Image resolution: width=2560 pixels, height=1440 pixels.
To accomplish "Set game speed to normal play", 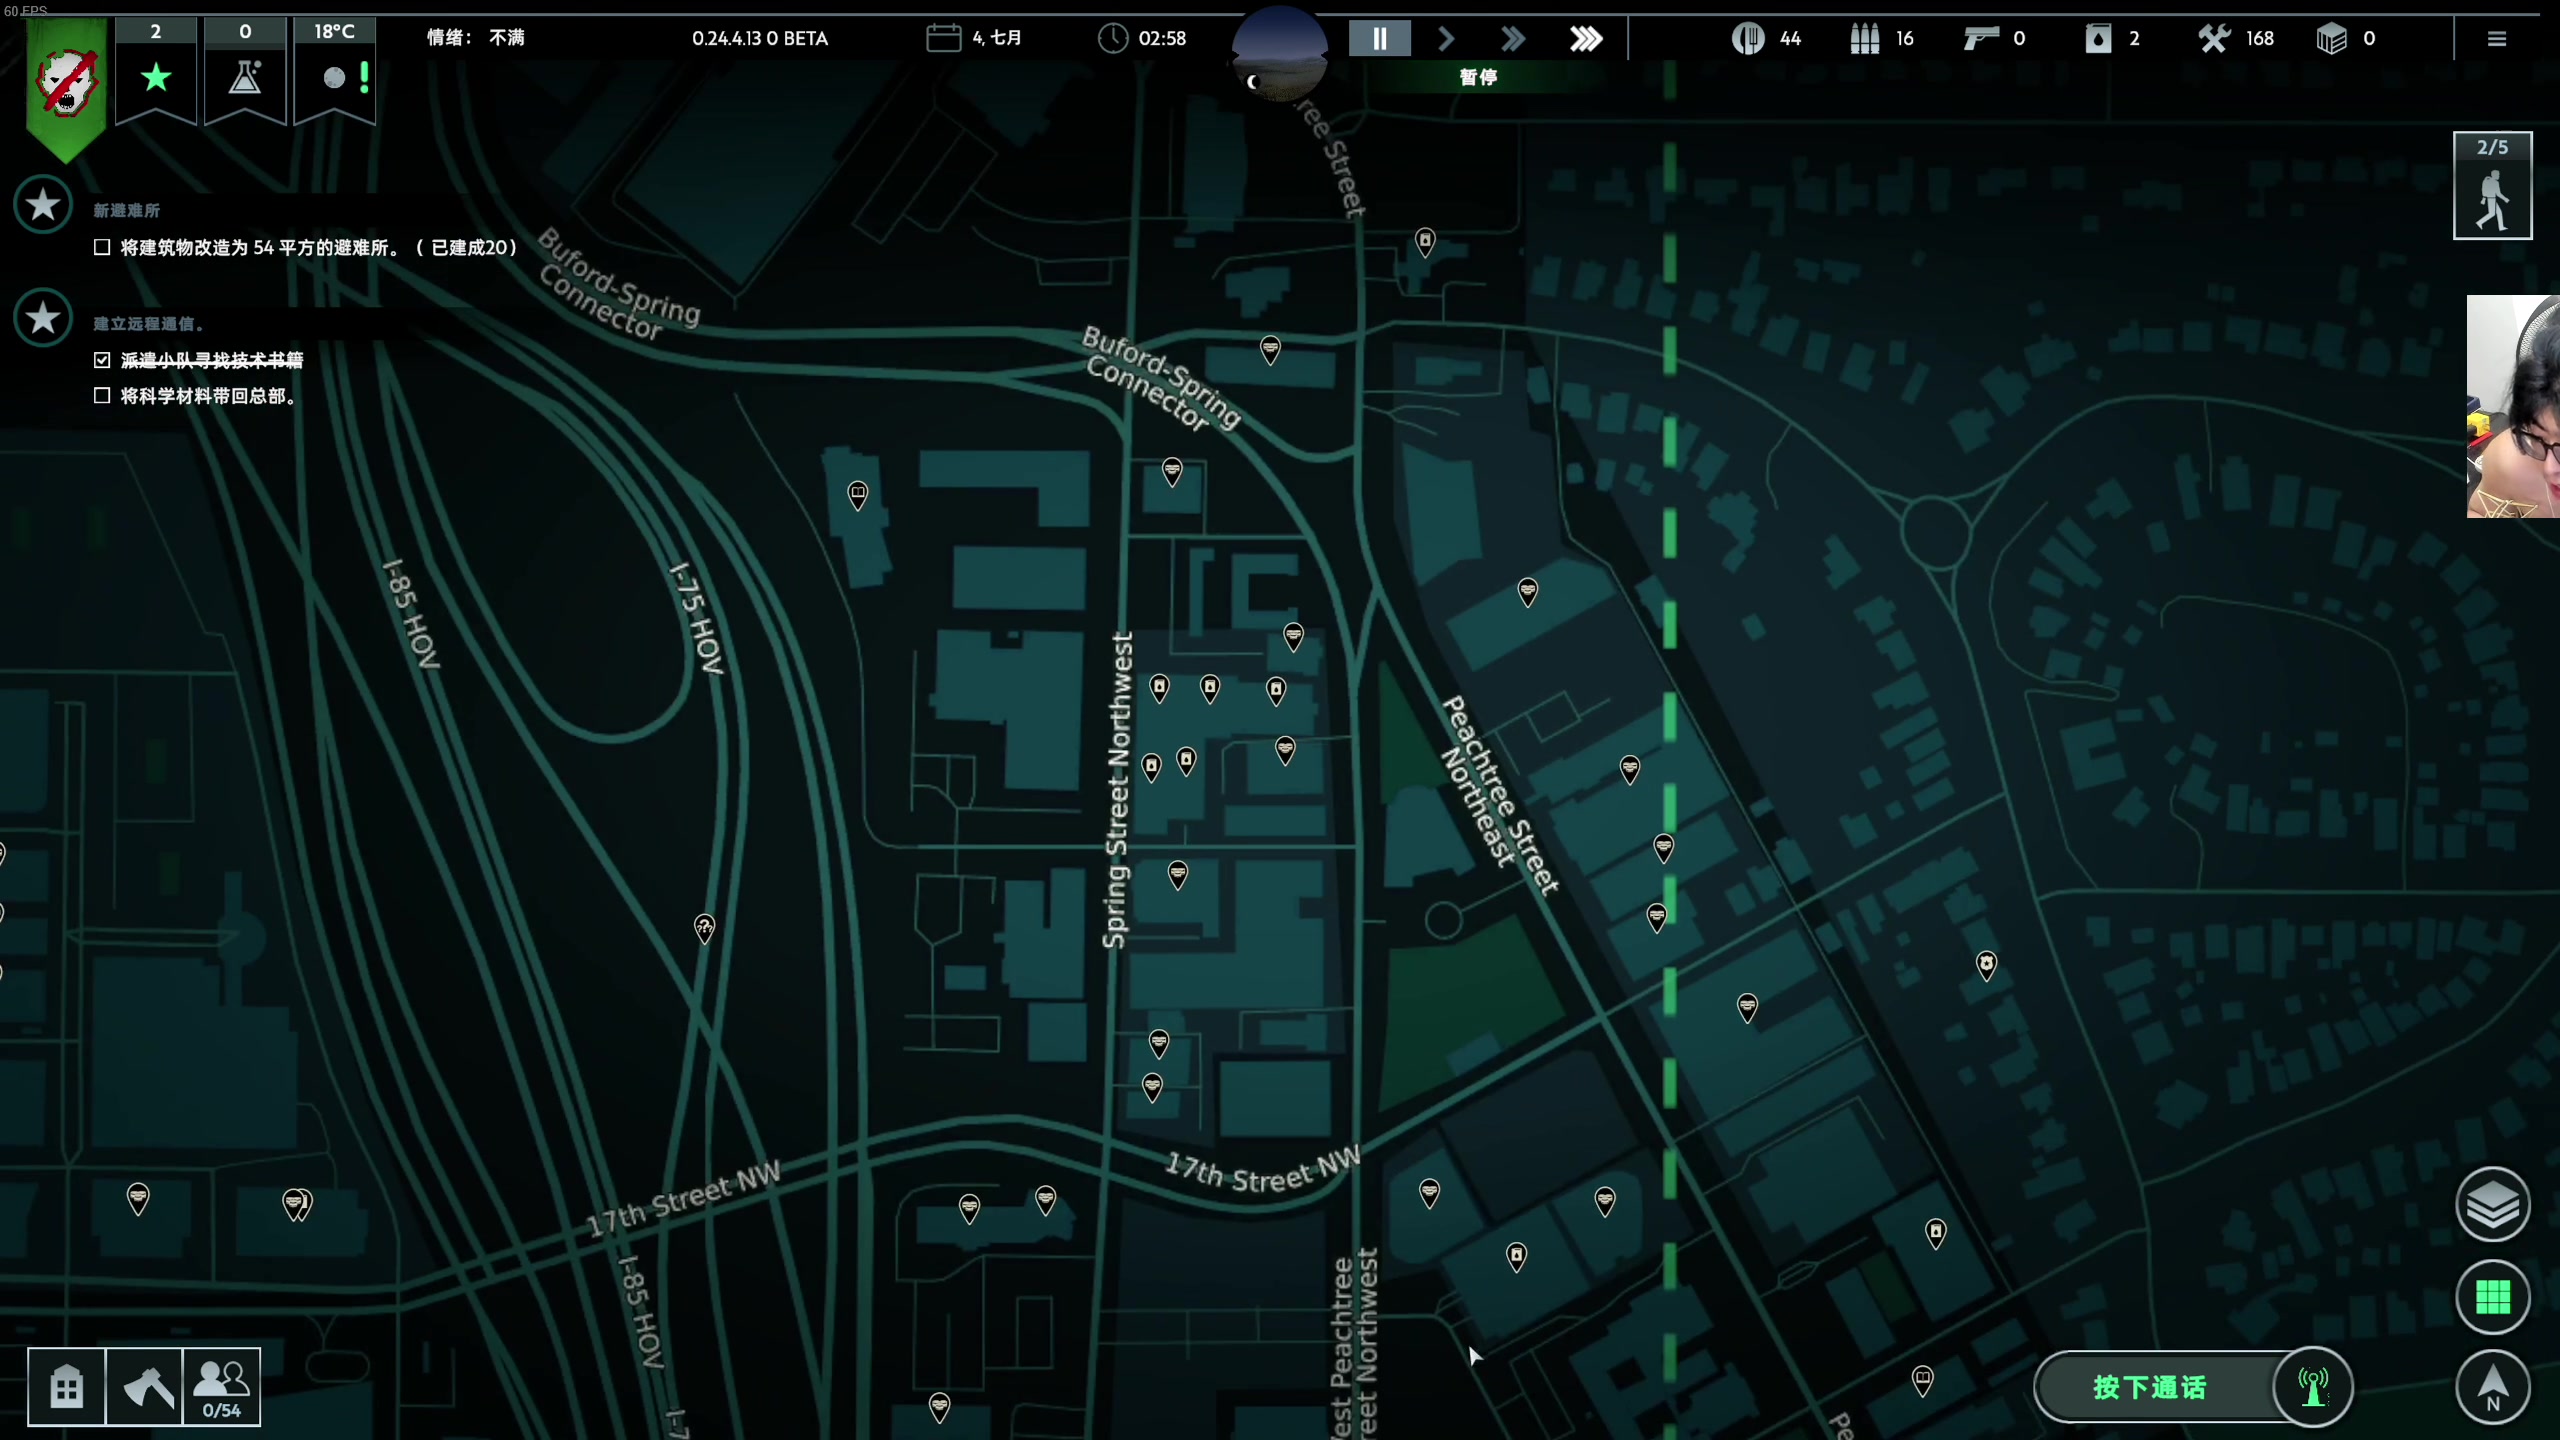I will [x=1446, y=39].
